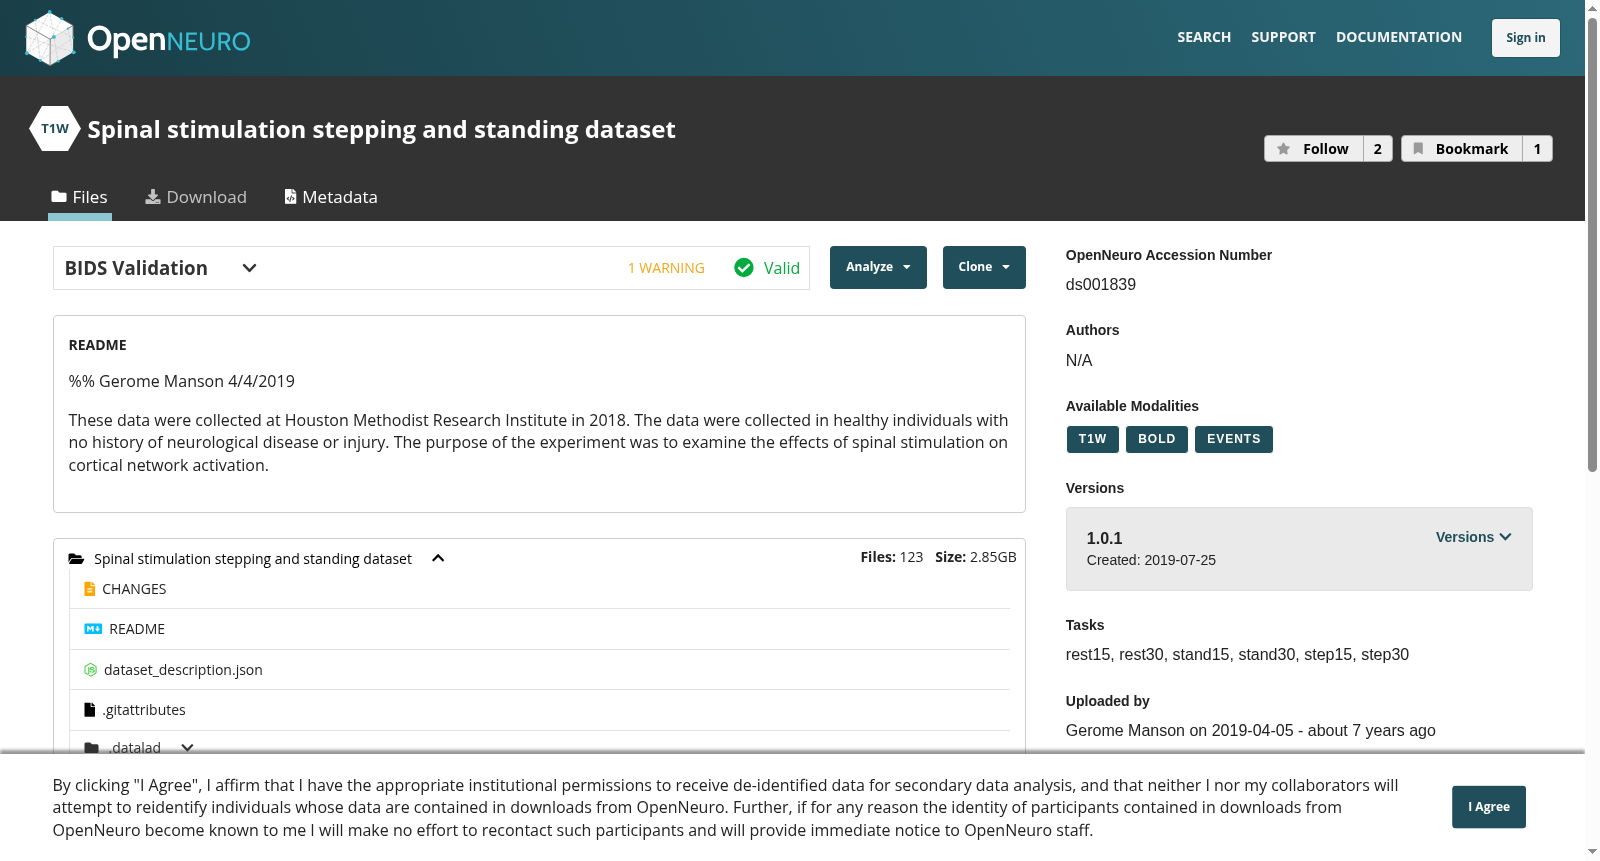Expand the .datalad folder

[187, 748]
